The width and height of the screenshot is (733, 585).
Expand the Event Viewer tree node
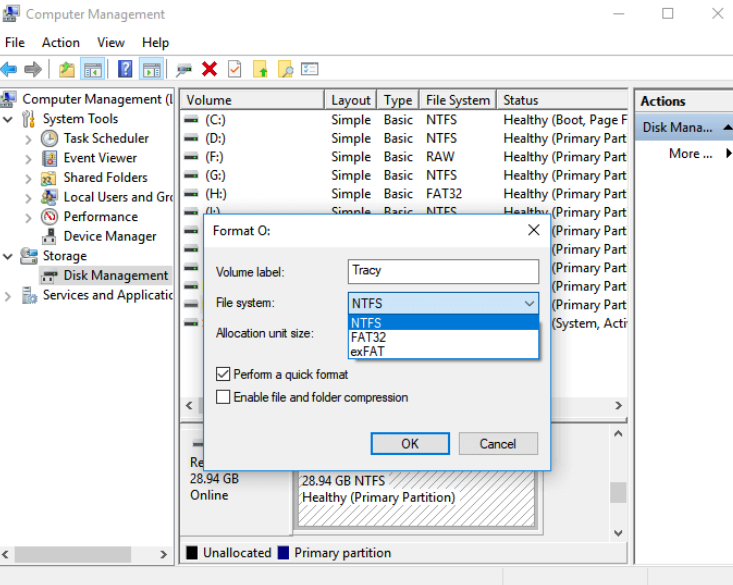click(28, 158)
